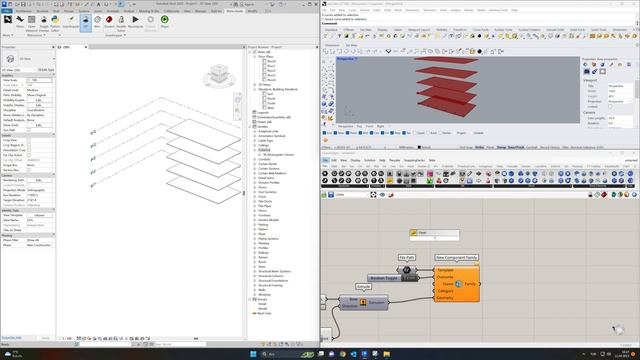640x360 pixels.
Task: Open the Curve menu in Rhino
Action: (x=353, y=10)
